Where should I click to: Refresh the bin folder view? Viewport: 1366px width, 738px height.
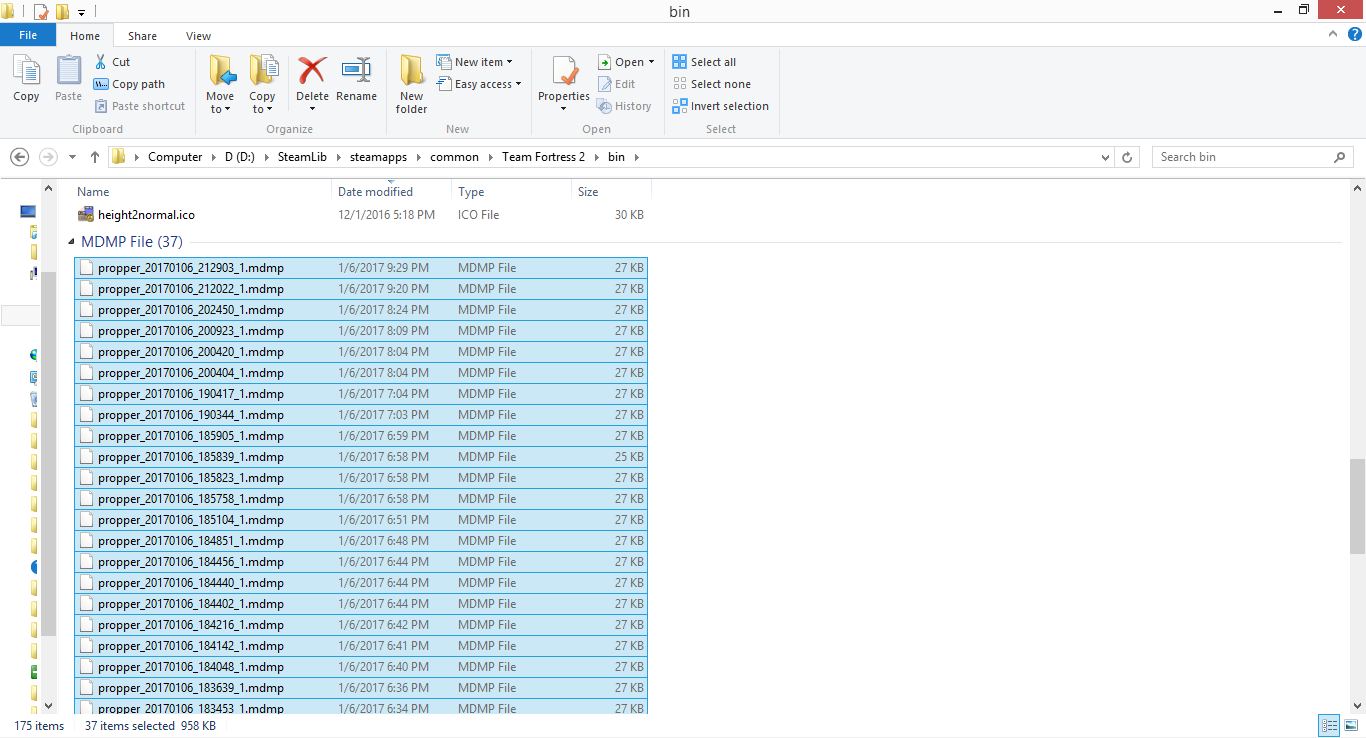[1127, 157]
